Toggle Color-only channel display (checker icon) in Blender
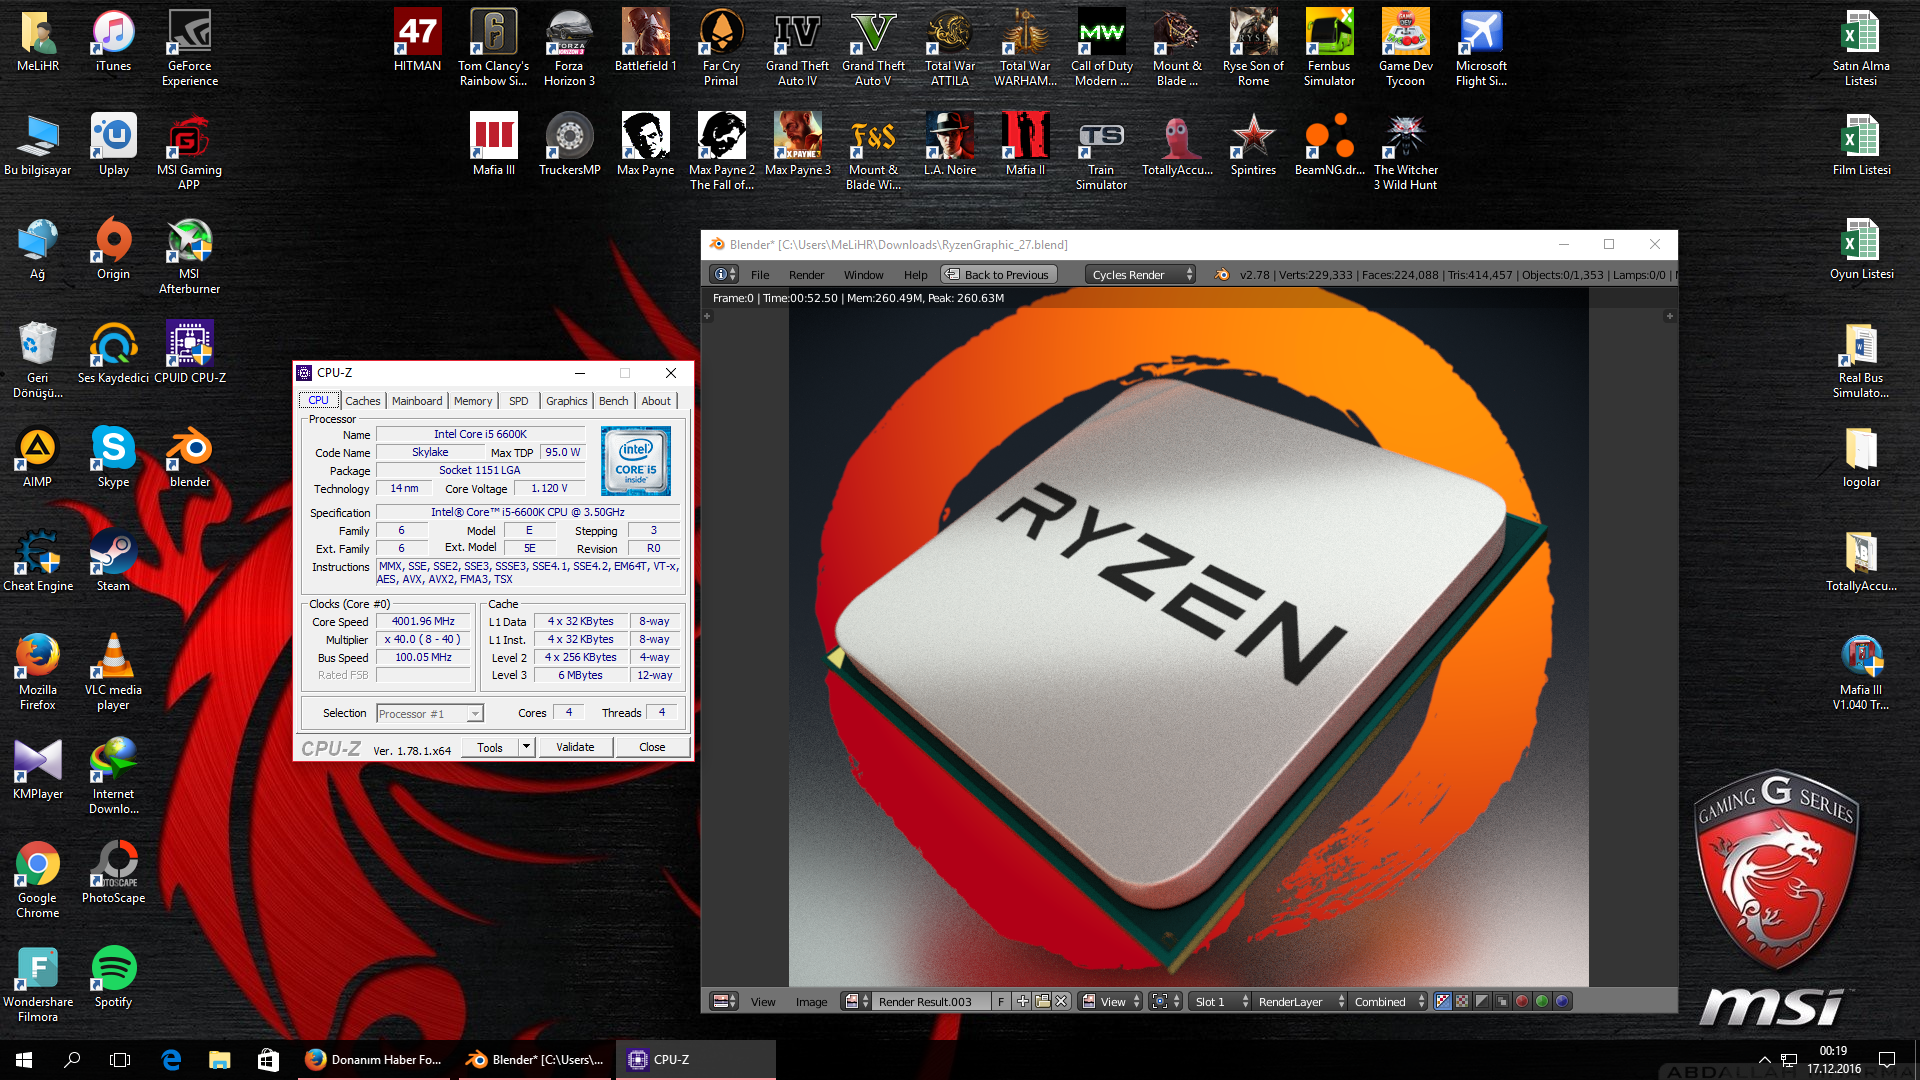 pyautogui.click(x=1462, y=1001)
